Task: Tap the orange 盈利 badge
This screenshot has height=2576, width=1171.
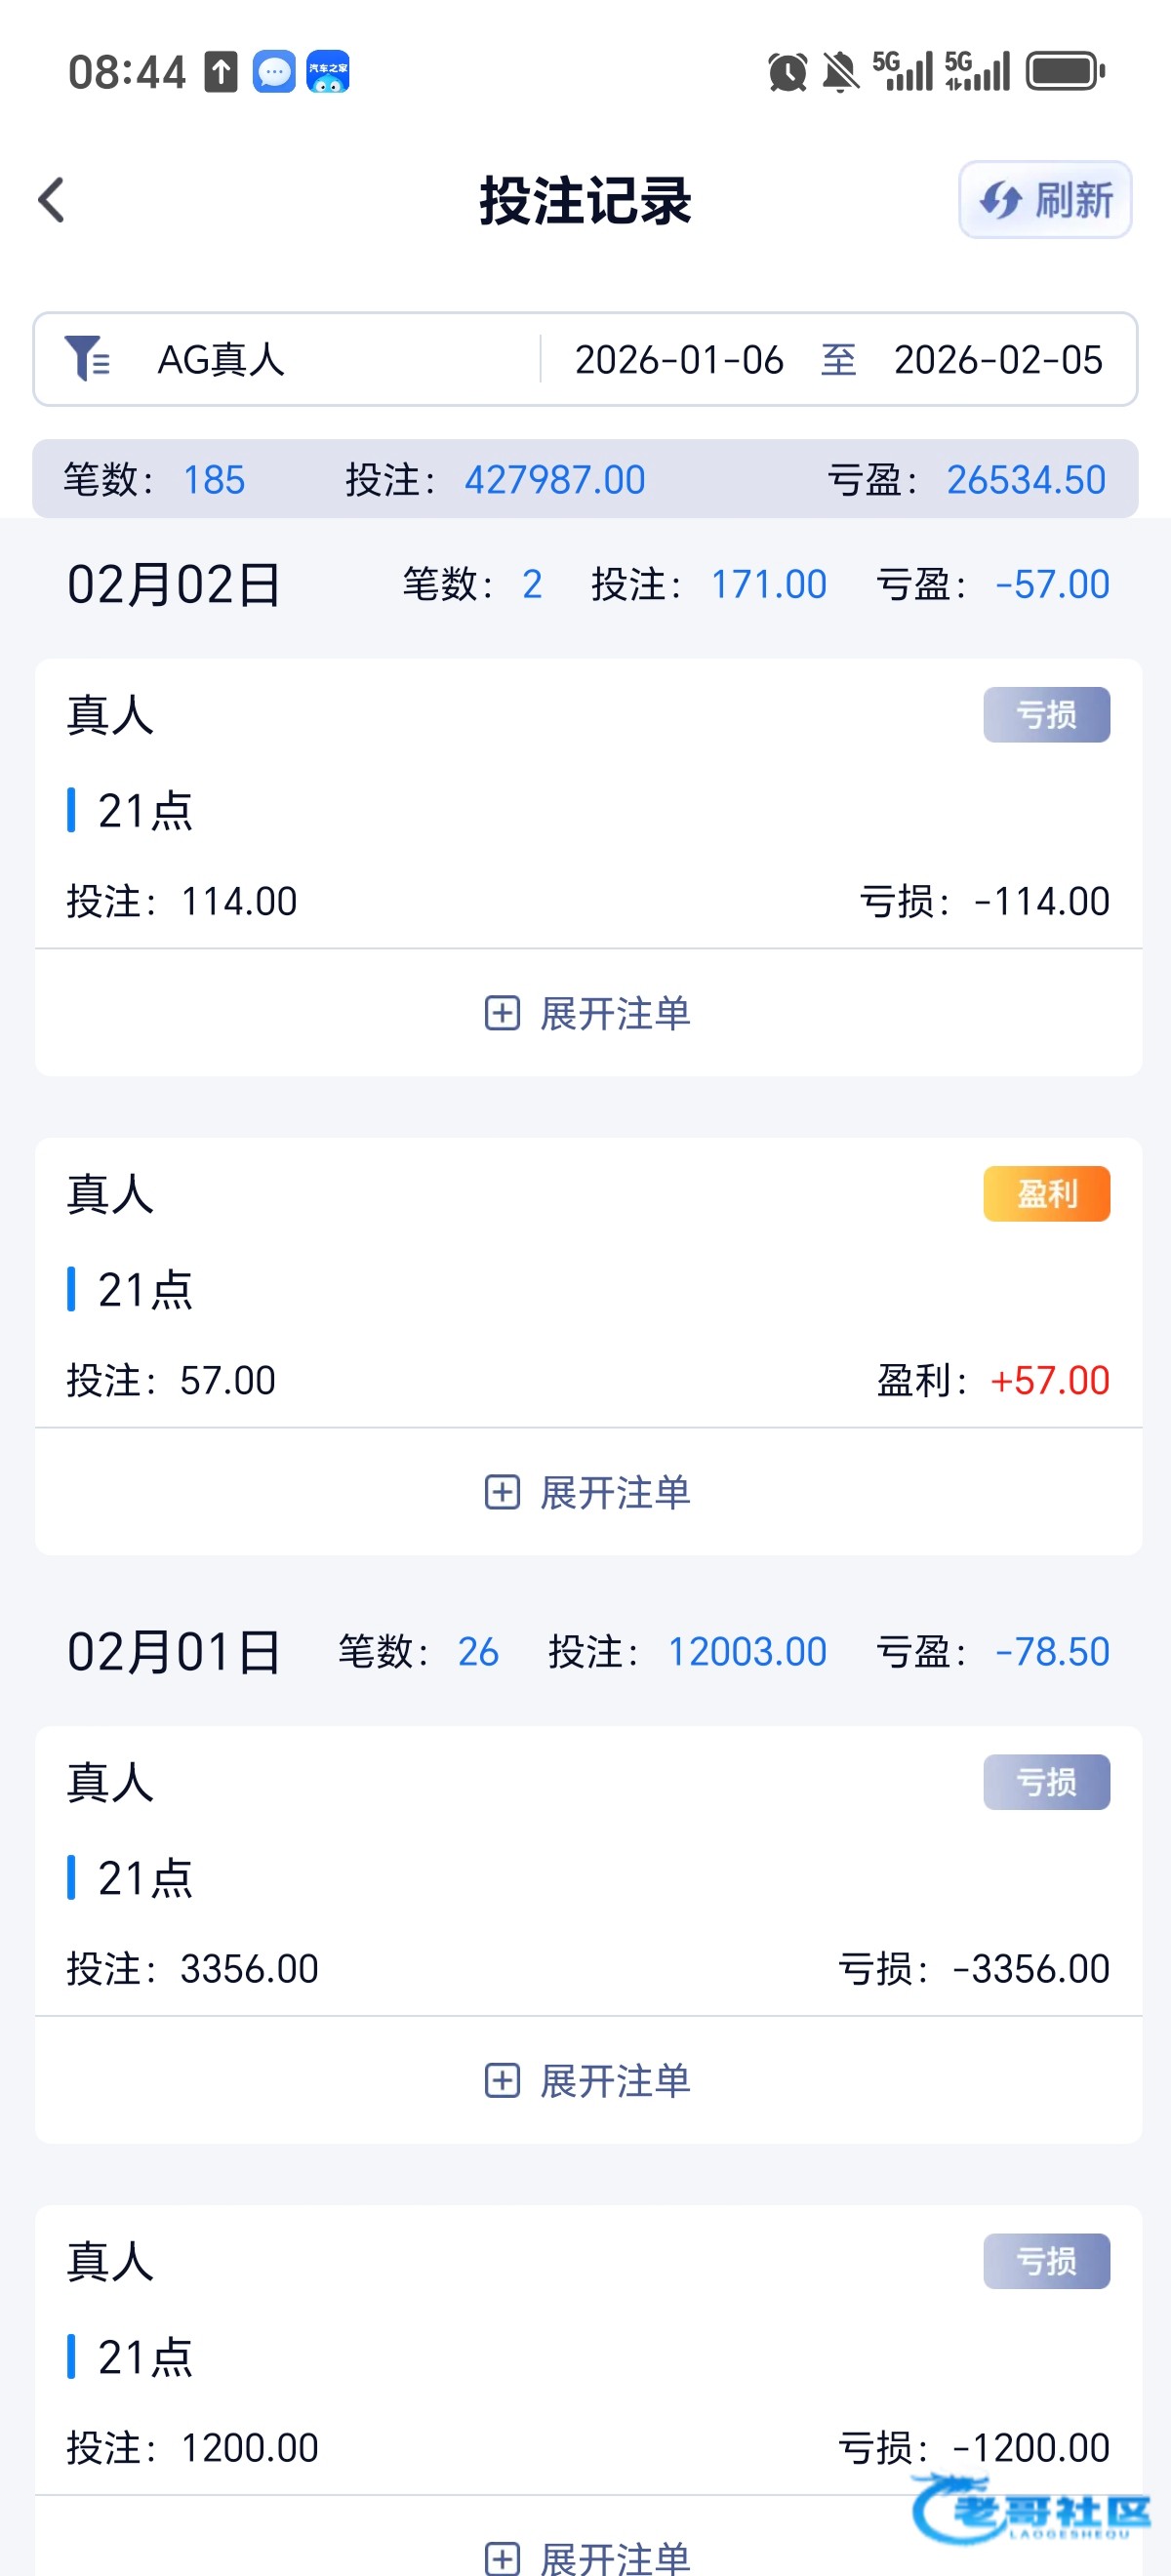Action: coord(1046,1193)
